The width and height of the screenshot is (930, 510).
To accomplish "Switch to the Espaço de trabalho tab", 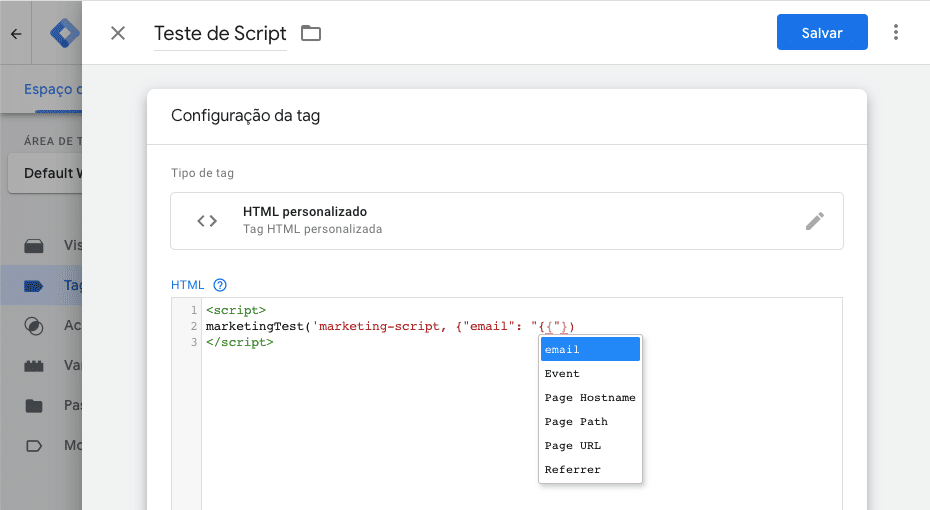I will click(x=52, y=88).
